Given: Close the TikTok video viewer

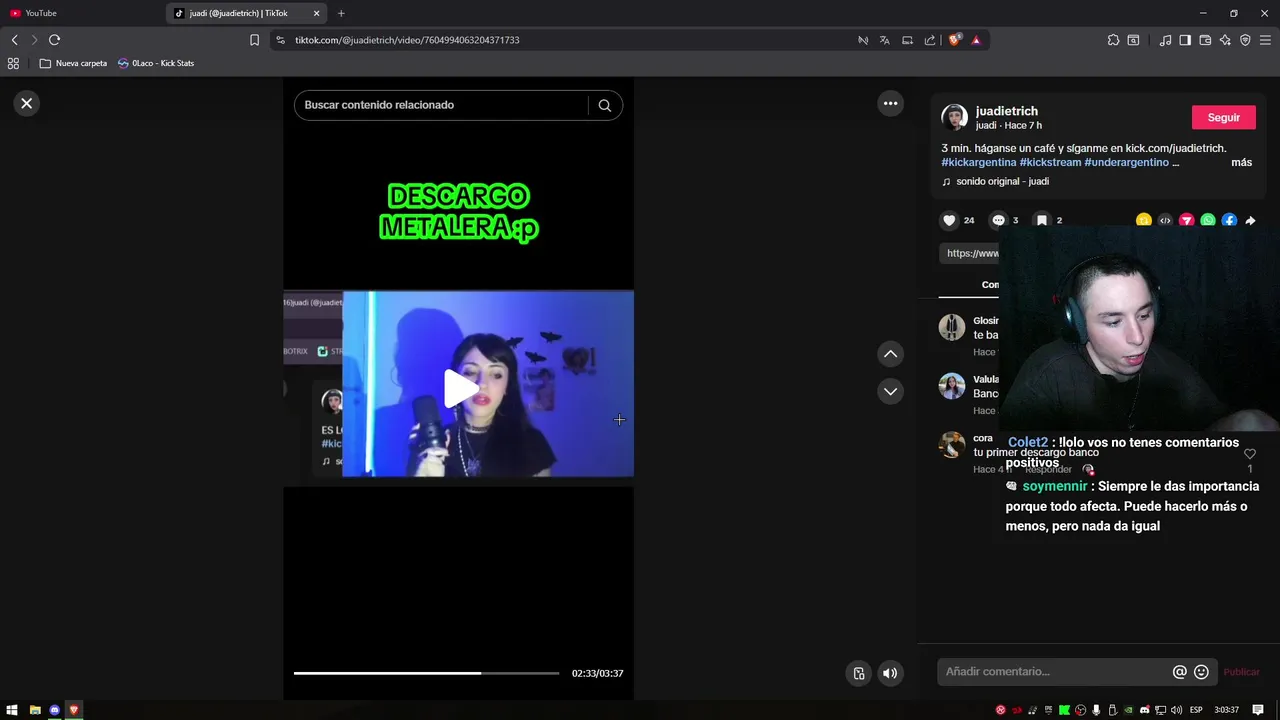Looking at the screenshot, I should (x=27, y=103).
